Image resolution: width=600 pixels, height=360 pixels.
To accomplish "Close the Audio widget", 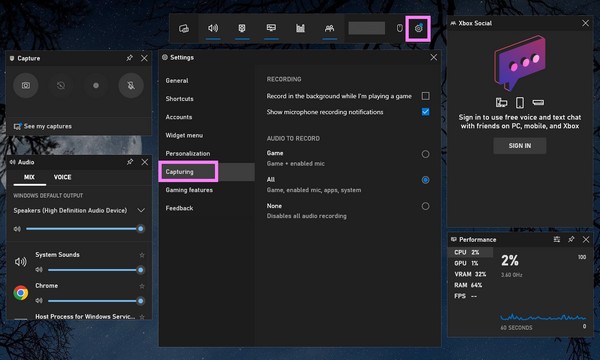I will [145, 162].
